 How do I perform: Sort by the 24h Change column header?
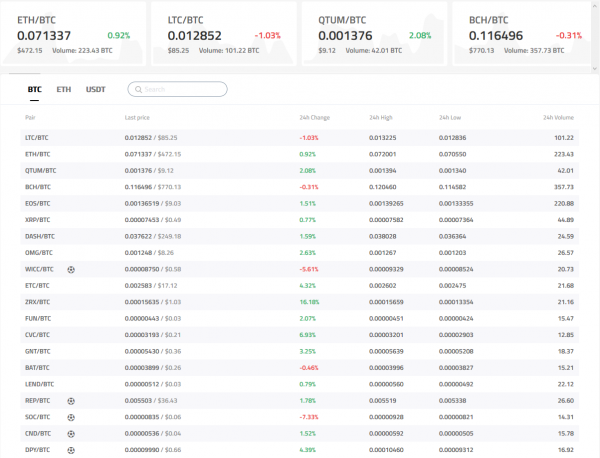[x=315, y=117]
